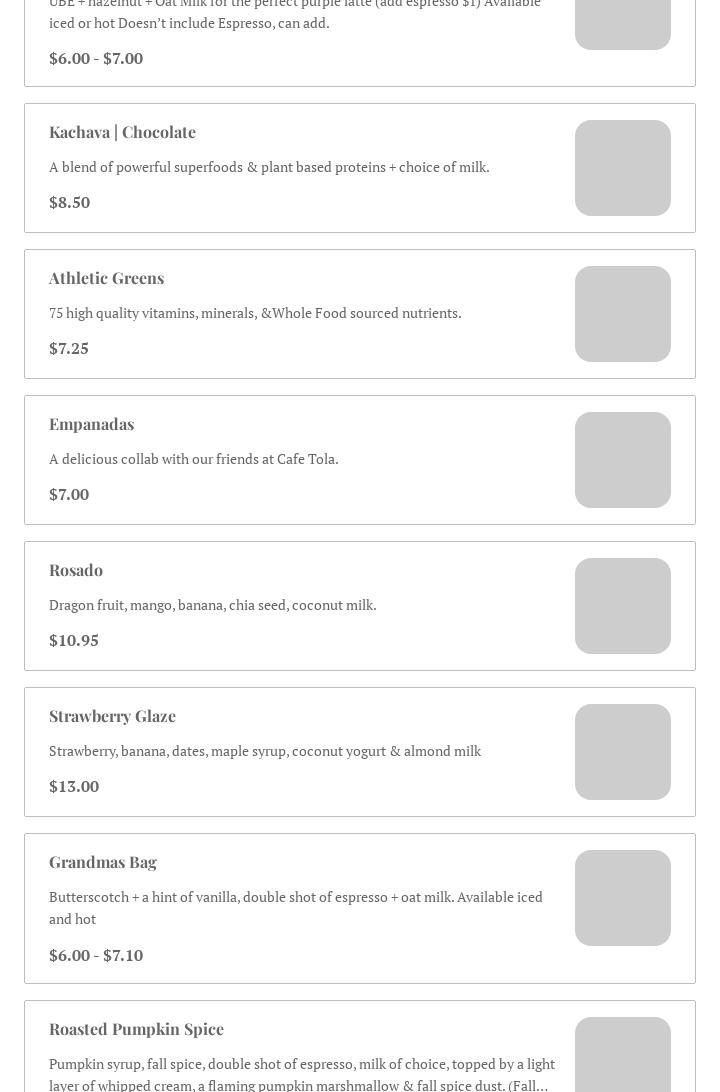
Task: Click the $6.00 - $7.10 price range
Action: 96,956
